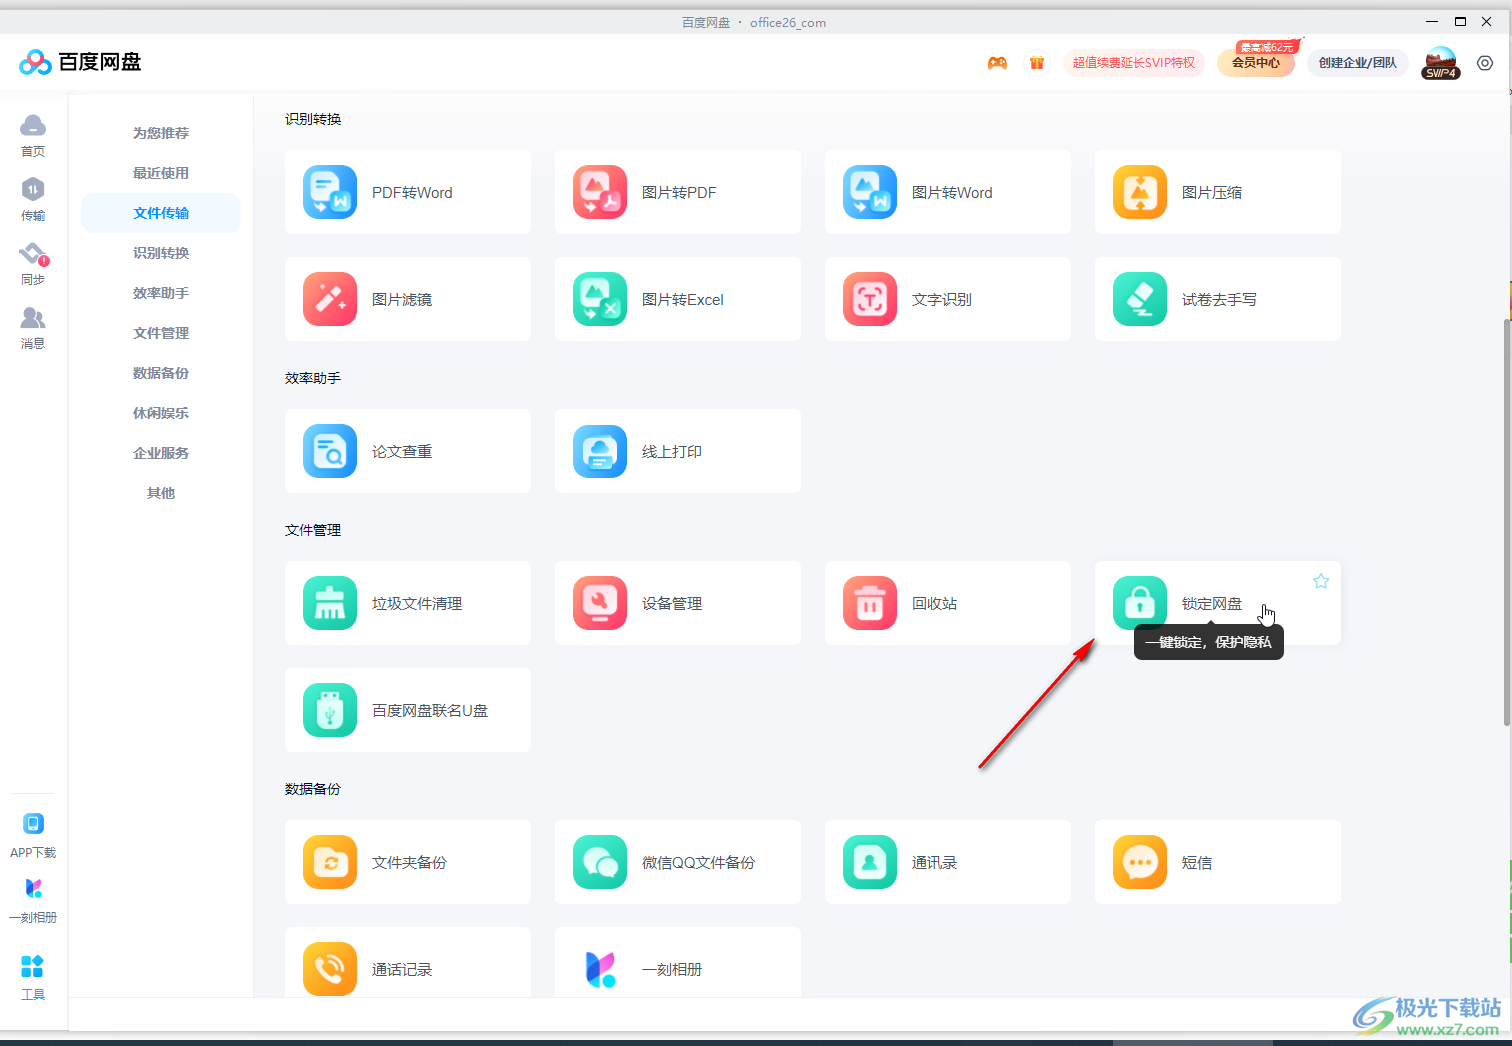Viewport: 1512px width, 1046px height.
Task: Open the 文字识别 OCR icon
Action: coord(870,299)
